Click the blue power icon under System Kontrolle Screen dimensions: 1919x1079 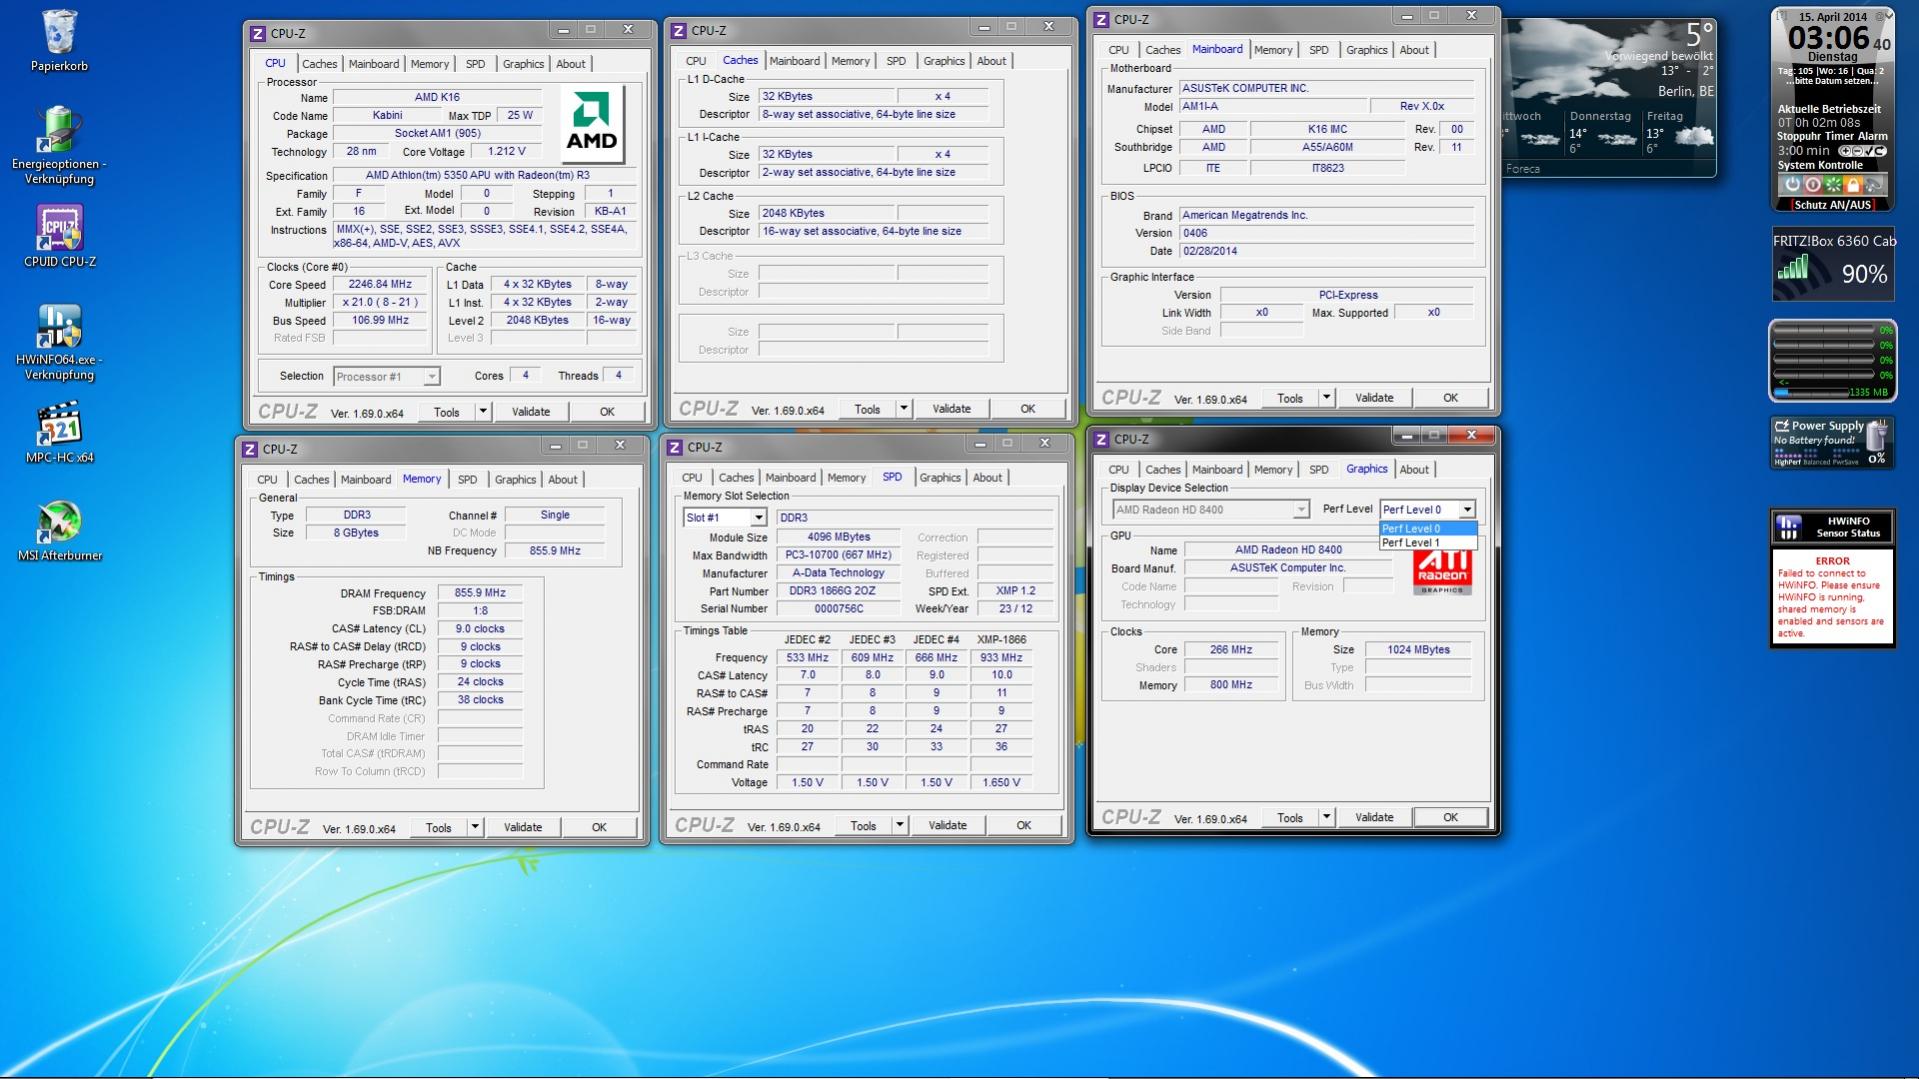[x=1792, y=185]
